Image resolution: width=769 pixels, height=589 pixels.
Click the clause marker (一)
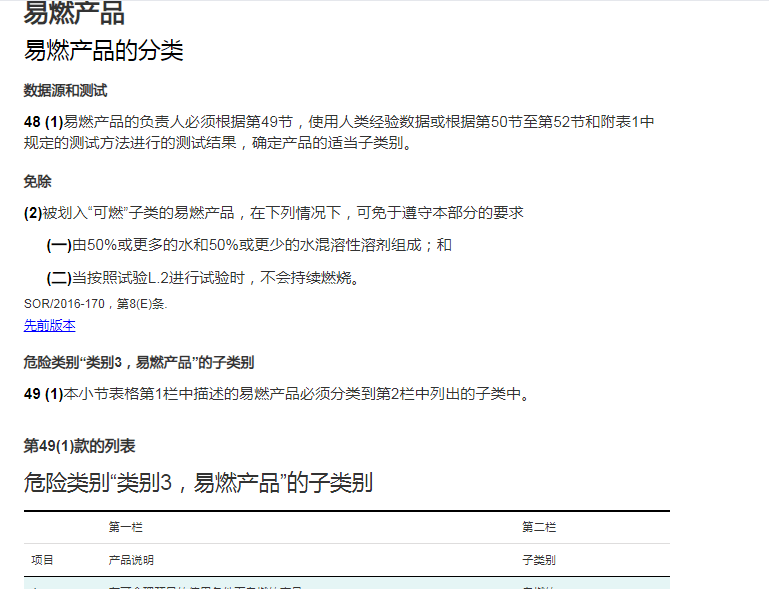click(59, 245)
